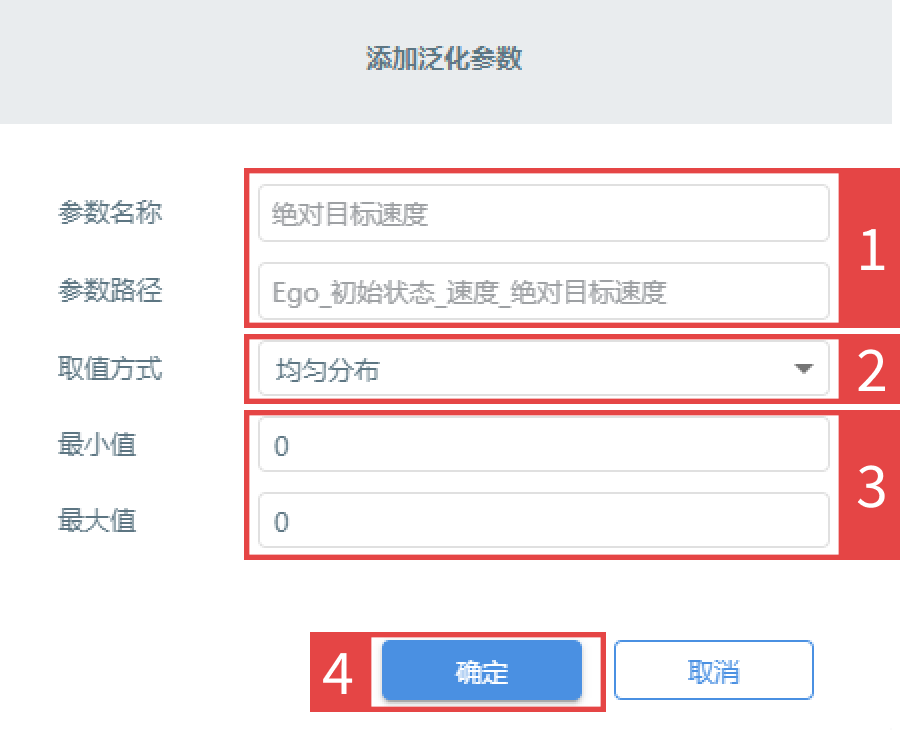Click the 添加泛化参数 dialog title
The image size is (900, 730).
pyautogui.click(x=444, y=59)
